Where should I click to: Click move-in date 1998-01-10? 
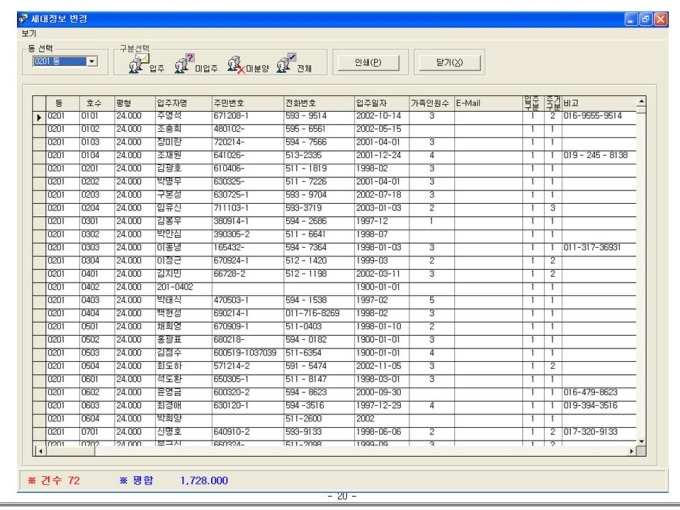pyautogui.click(x=382, y=327)
